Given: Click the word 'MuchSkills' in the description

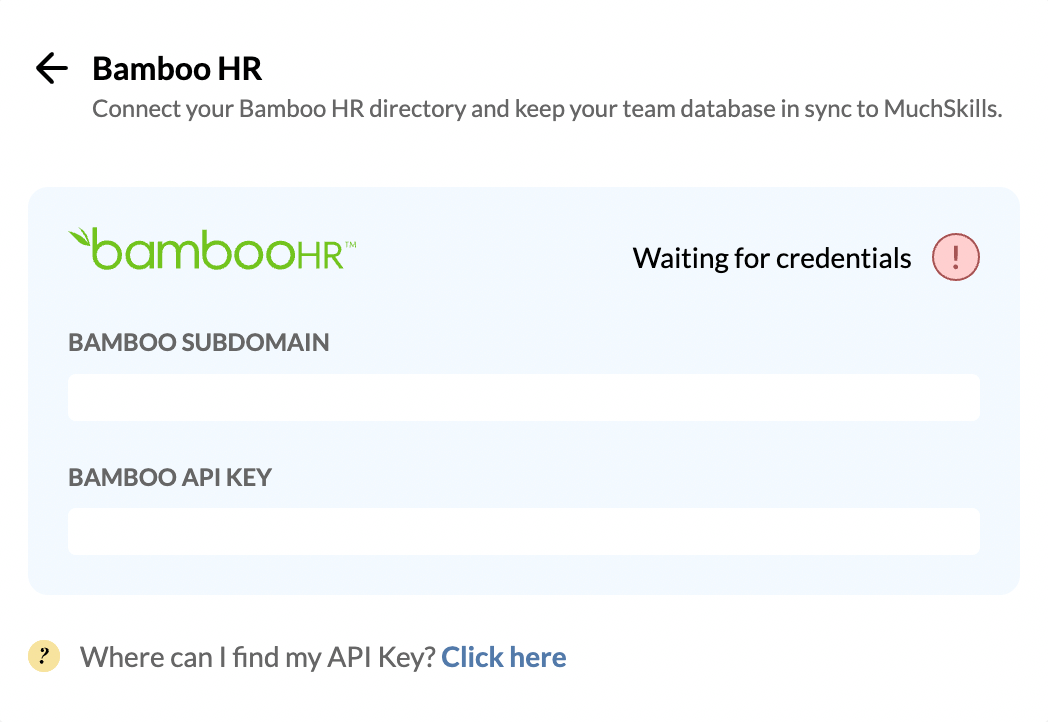Looking at the screenshot, I should pos(942,109).
